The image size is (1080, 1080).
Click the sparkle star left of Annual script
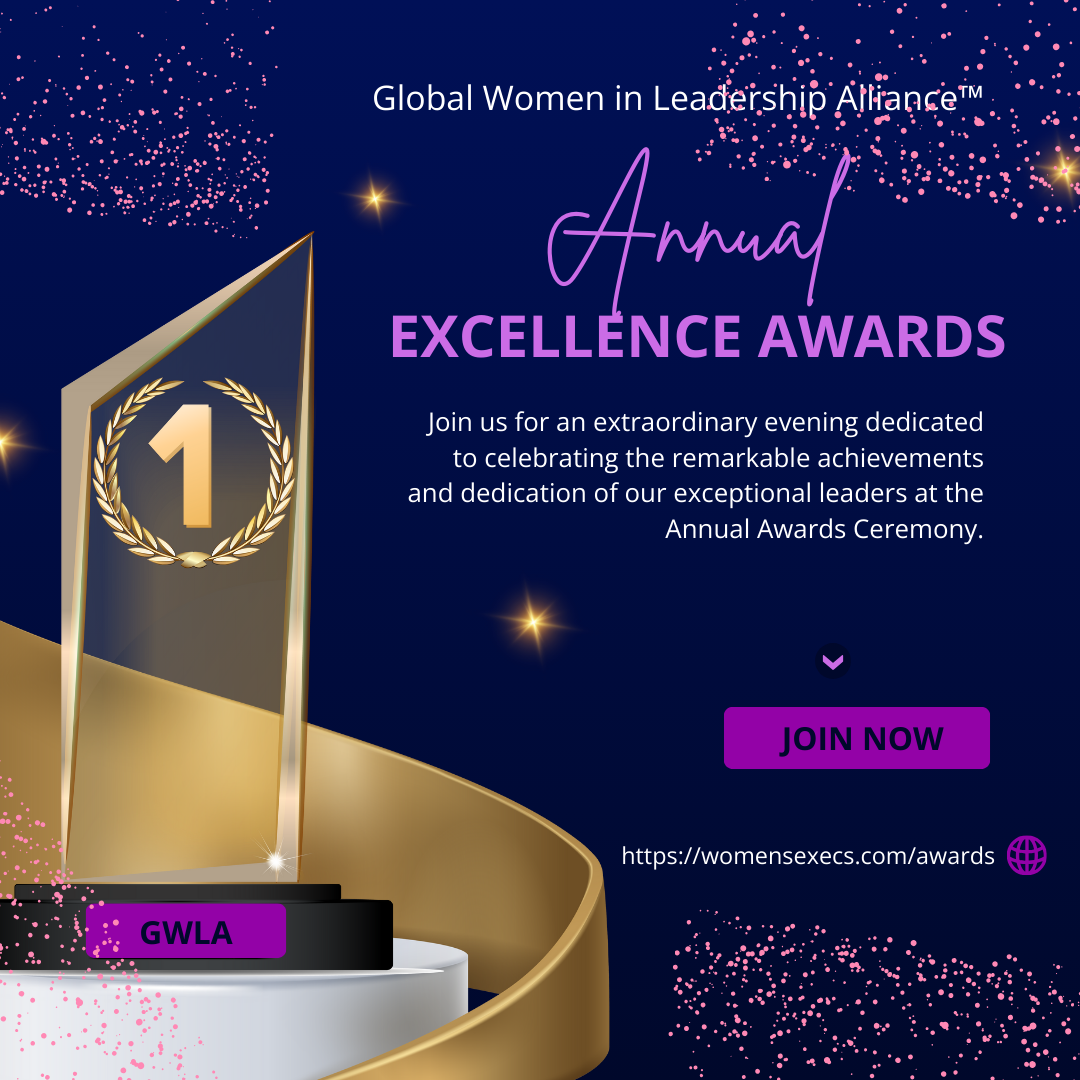(x=376, y=199)
